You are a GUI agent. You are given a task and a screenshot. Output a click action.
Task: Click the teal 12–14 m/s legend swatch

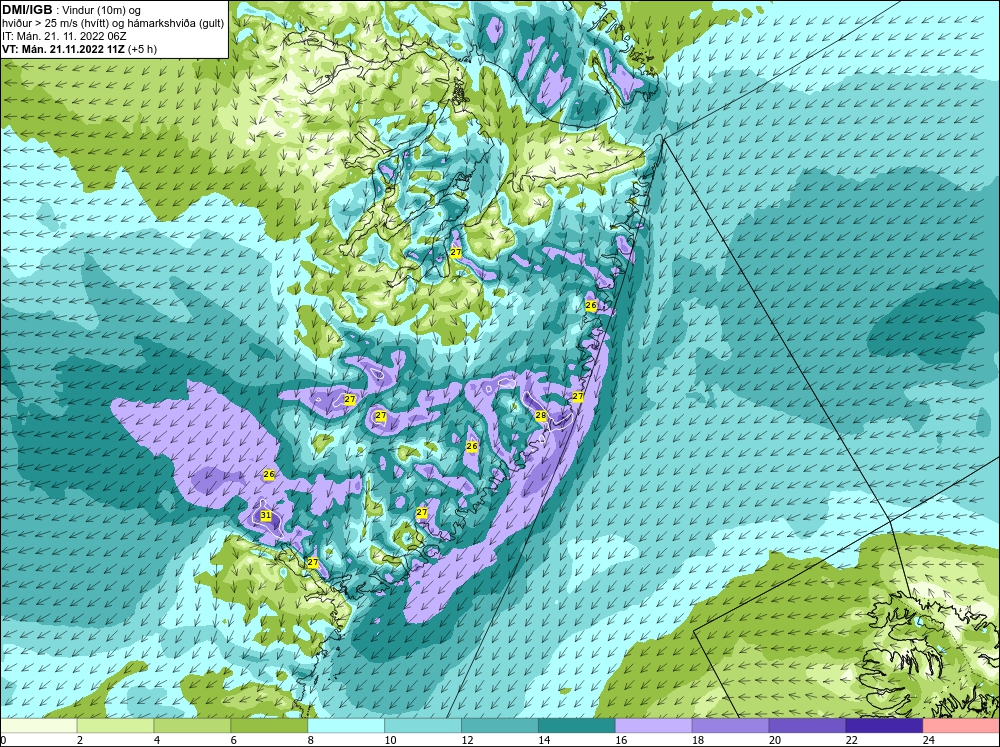point(499,725)
